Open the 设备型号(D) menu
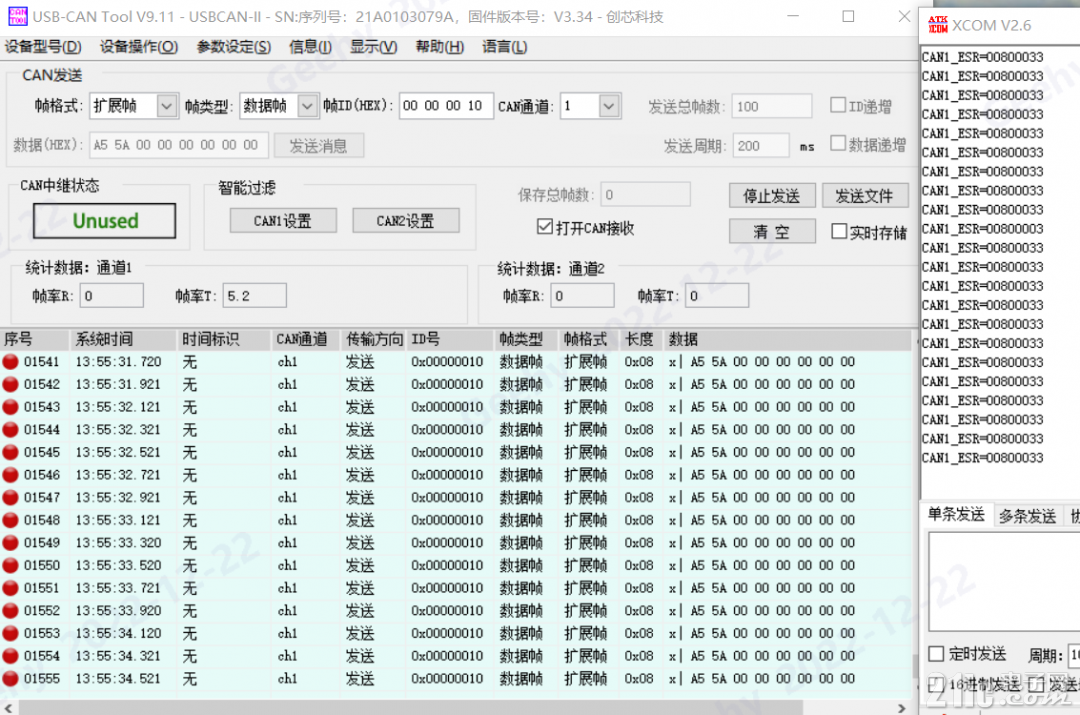This screenshot has width=1080, height=715. point(43,47)
